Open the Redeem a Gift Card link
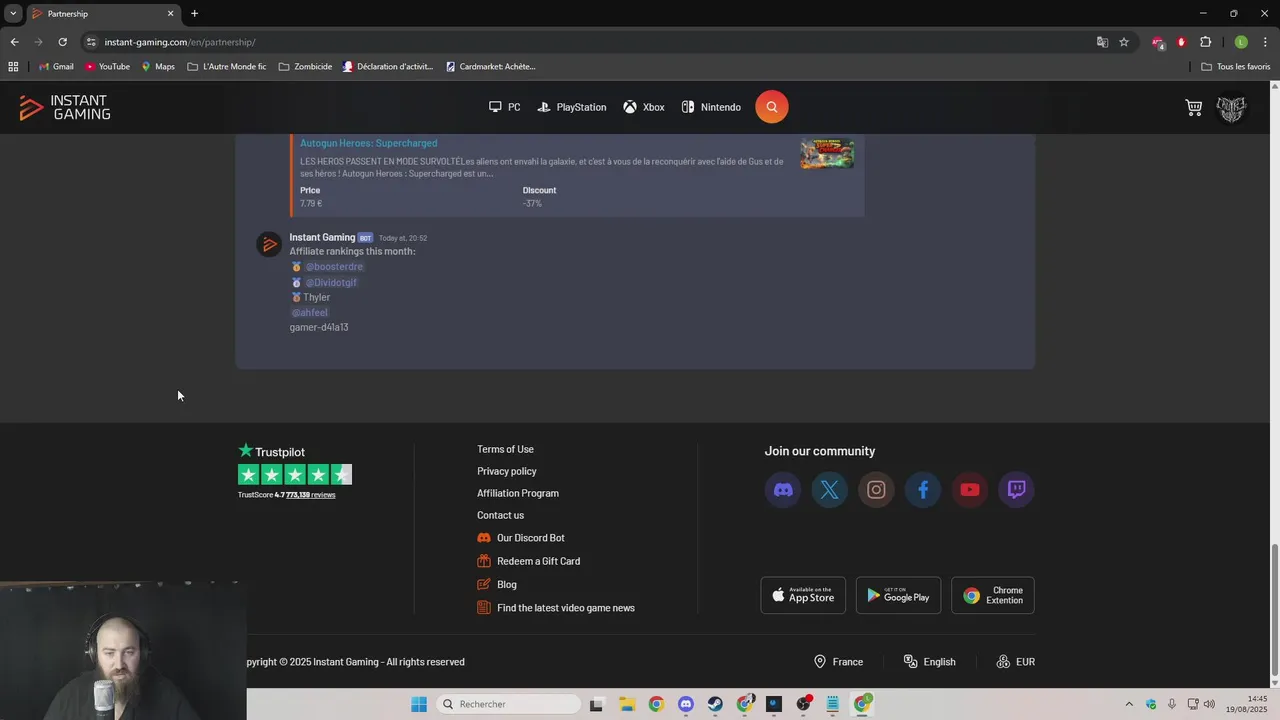1280x720 pixels. coord(529,562)
